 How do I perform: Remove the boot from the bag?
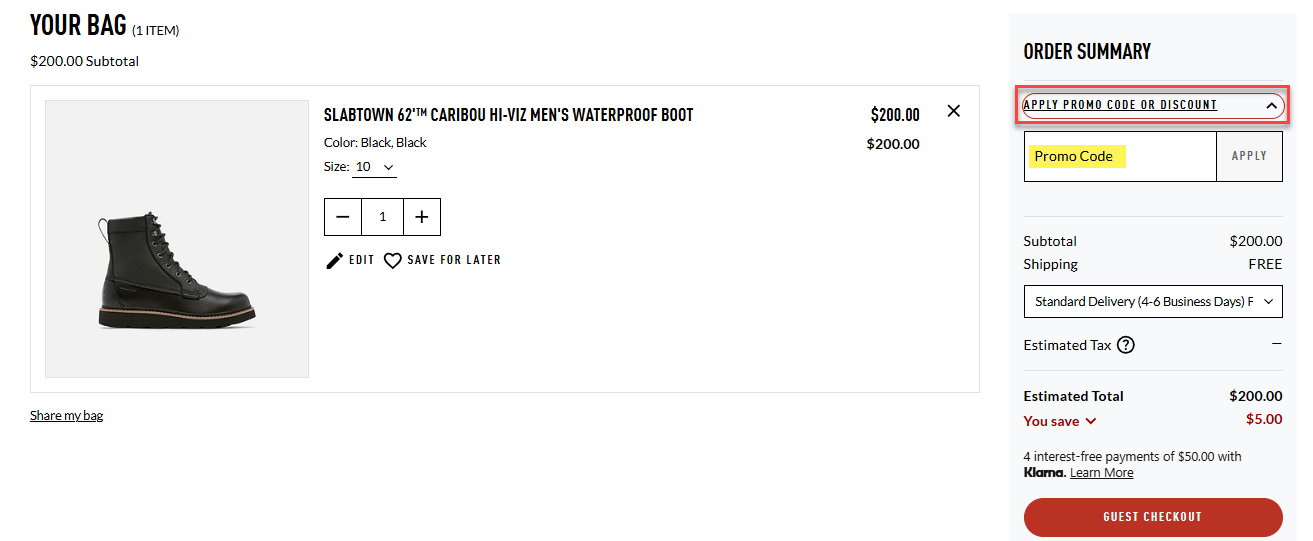coord(953,111)
